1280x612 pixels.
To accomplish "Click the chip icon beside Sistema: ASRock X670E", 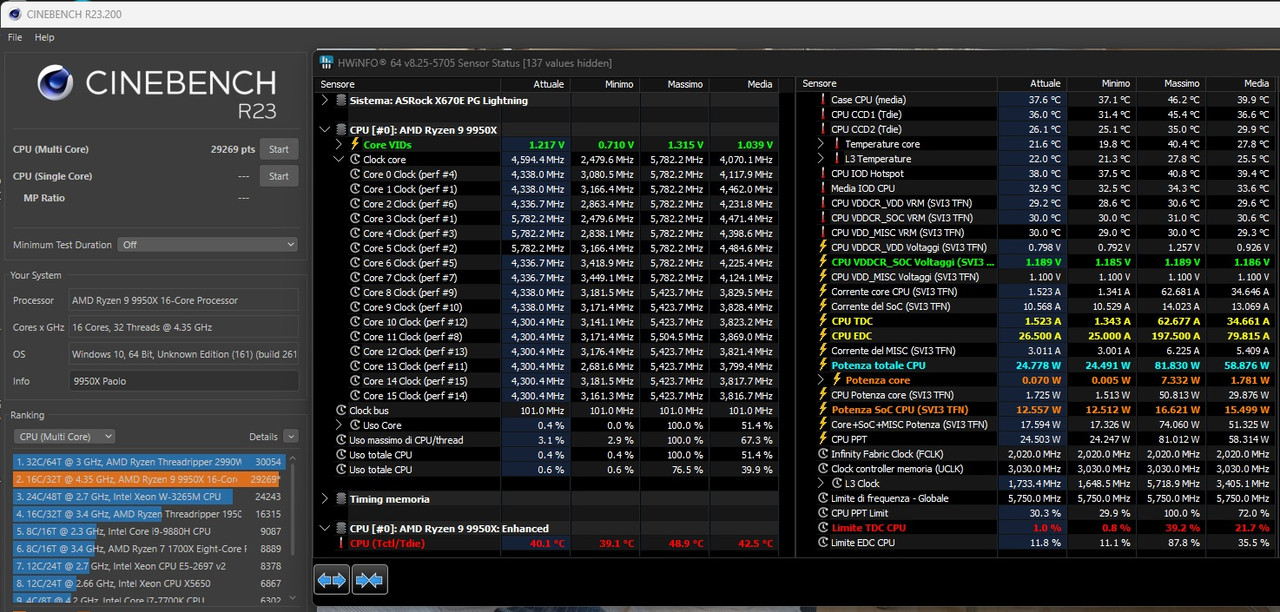I will pos(341,100).
